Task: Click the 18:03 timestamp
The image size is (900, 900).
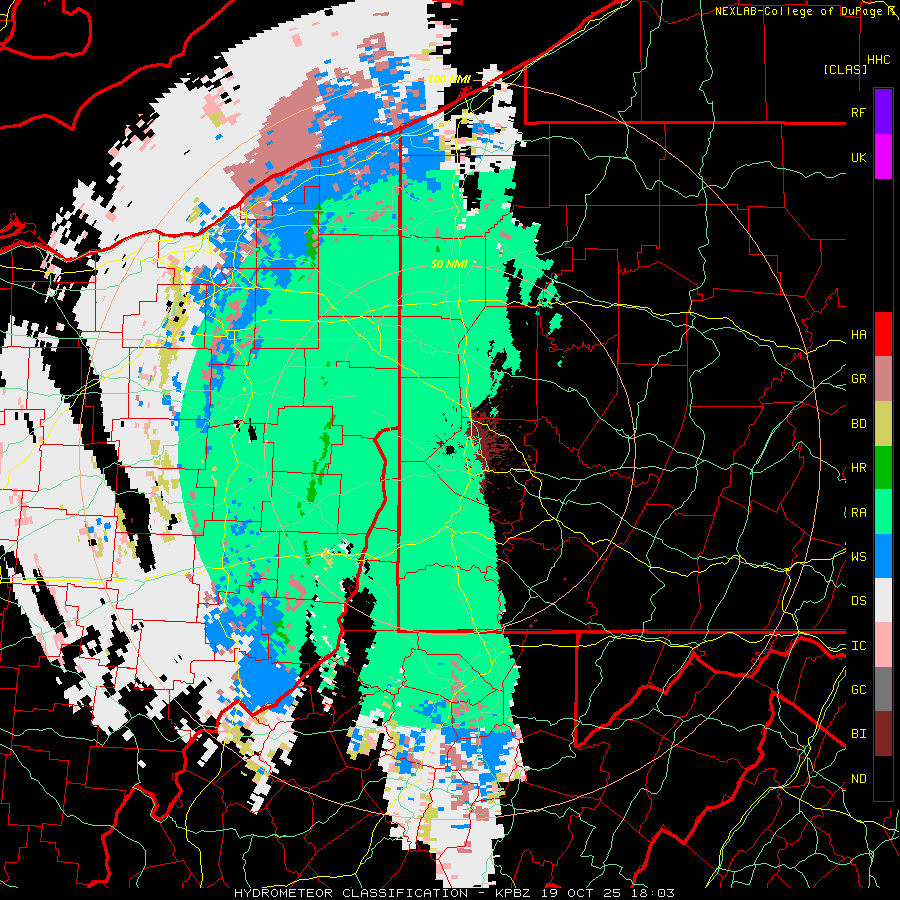Action: [x=654, y=893]
